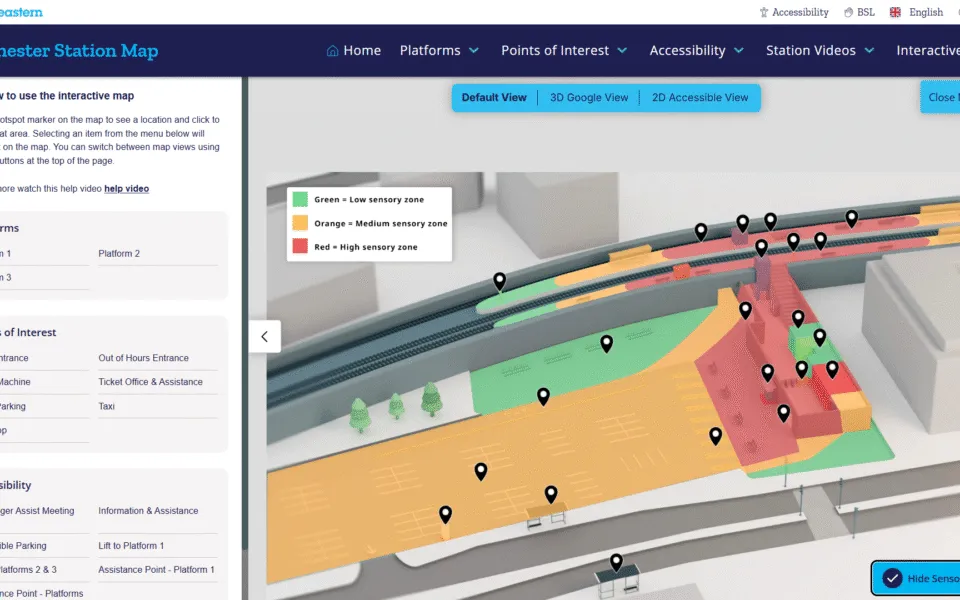The width and height of the screenshot is (960, 600).
Task: Click the BSL text link
Action: pos(866,12)
